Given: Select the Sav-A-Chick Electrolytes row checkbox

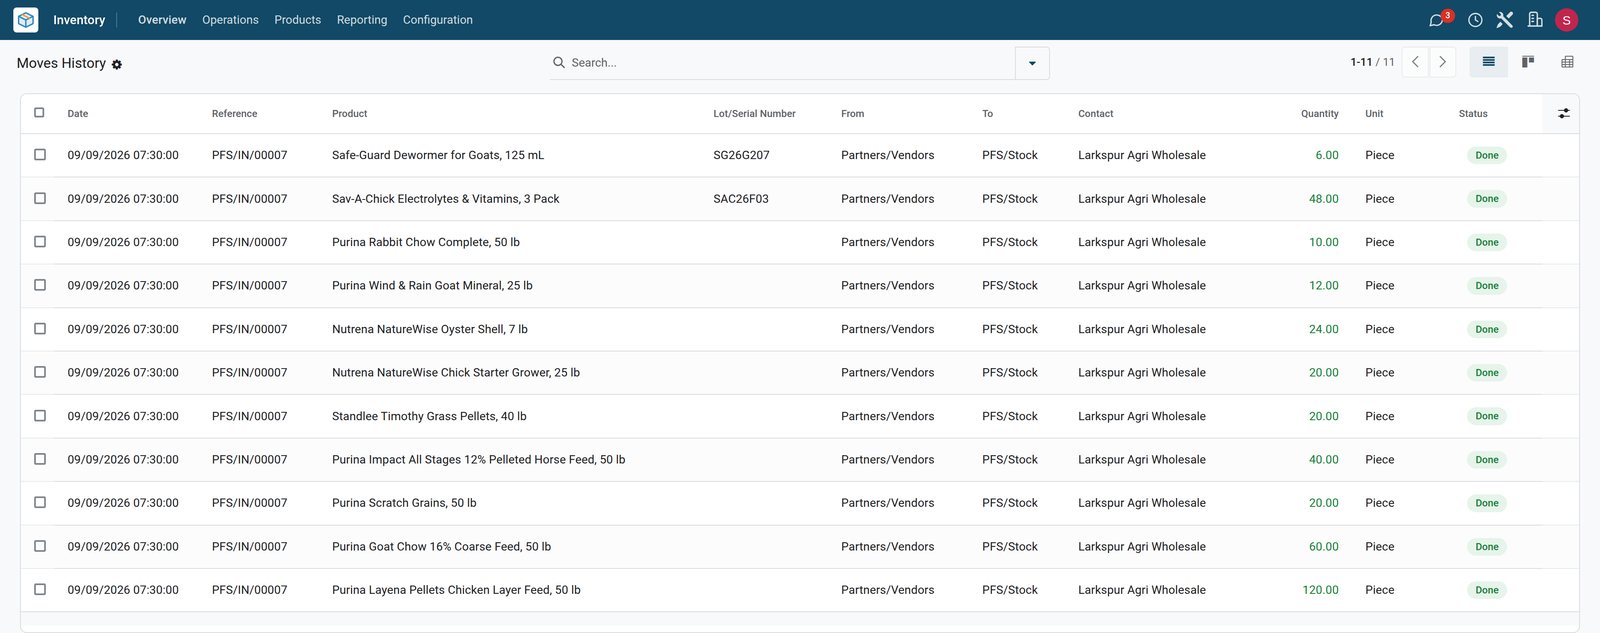Looking at the screenshot, I should click(x=40, y=198).
